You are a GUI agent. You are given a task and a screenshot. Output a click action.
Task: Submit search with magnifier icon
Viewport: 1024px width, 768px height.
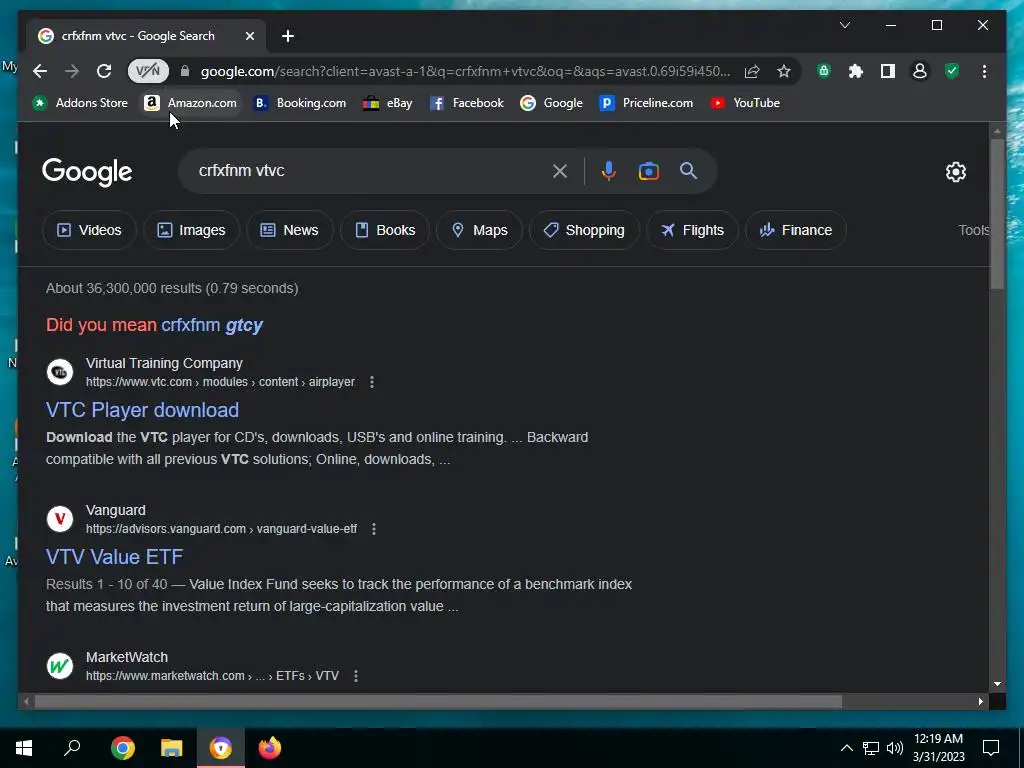pyautogui.click(x=688, y=171)
